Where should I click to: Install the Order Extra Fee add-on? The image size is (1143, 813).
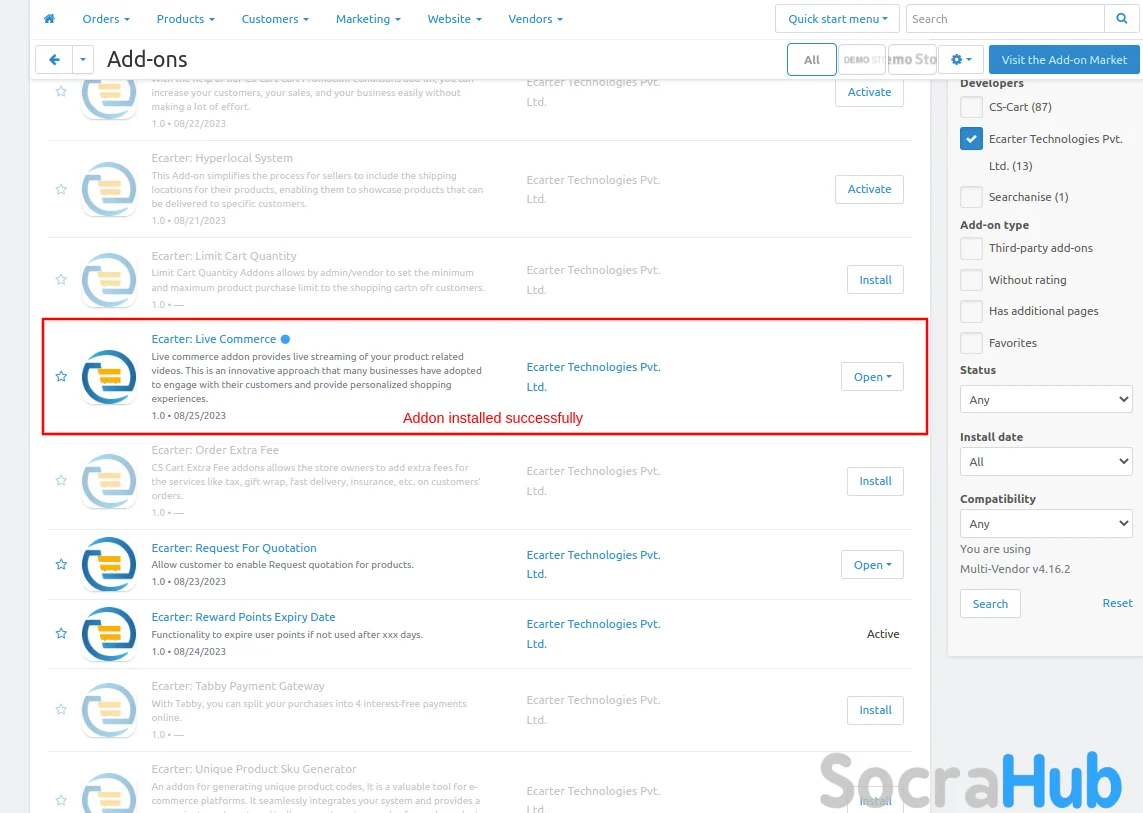875,481
